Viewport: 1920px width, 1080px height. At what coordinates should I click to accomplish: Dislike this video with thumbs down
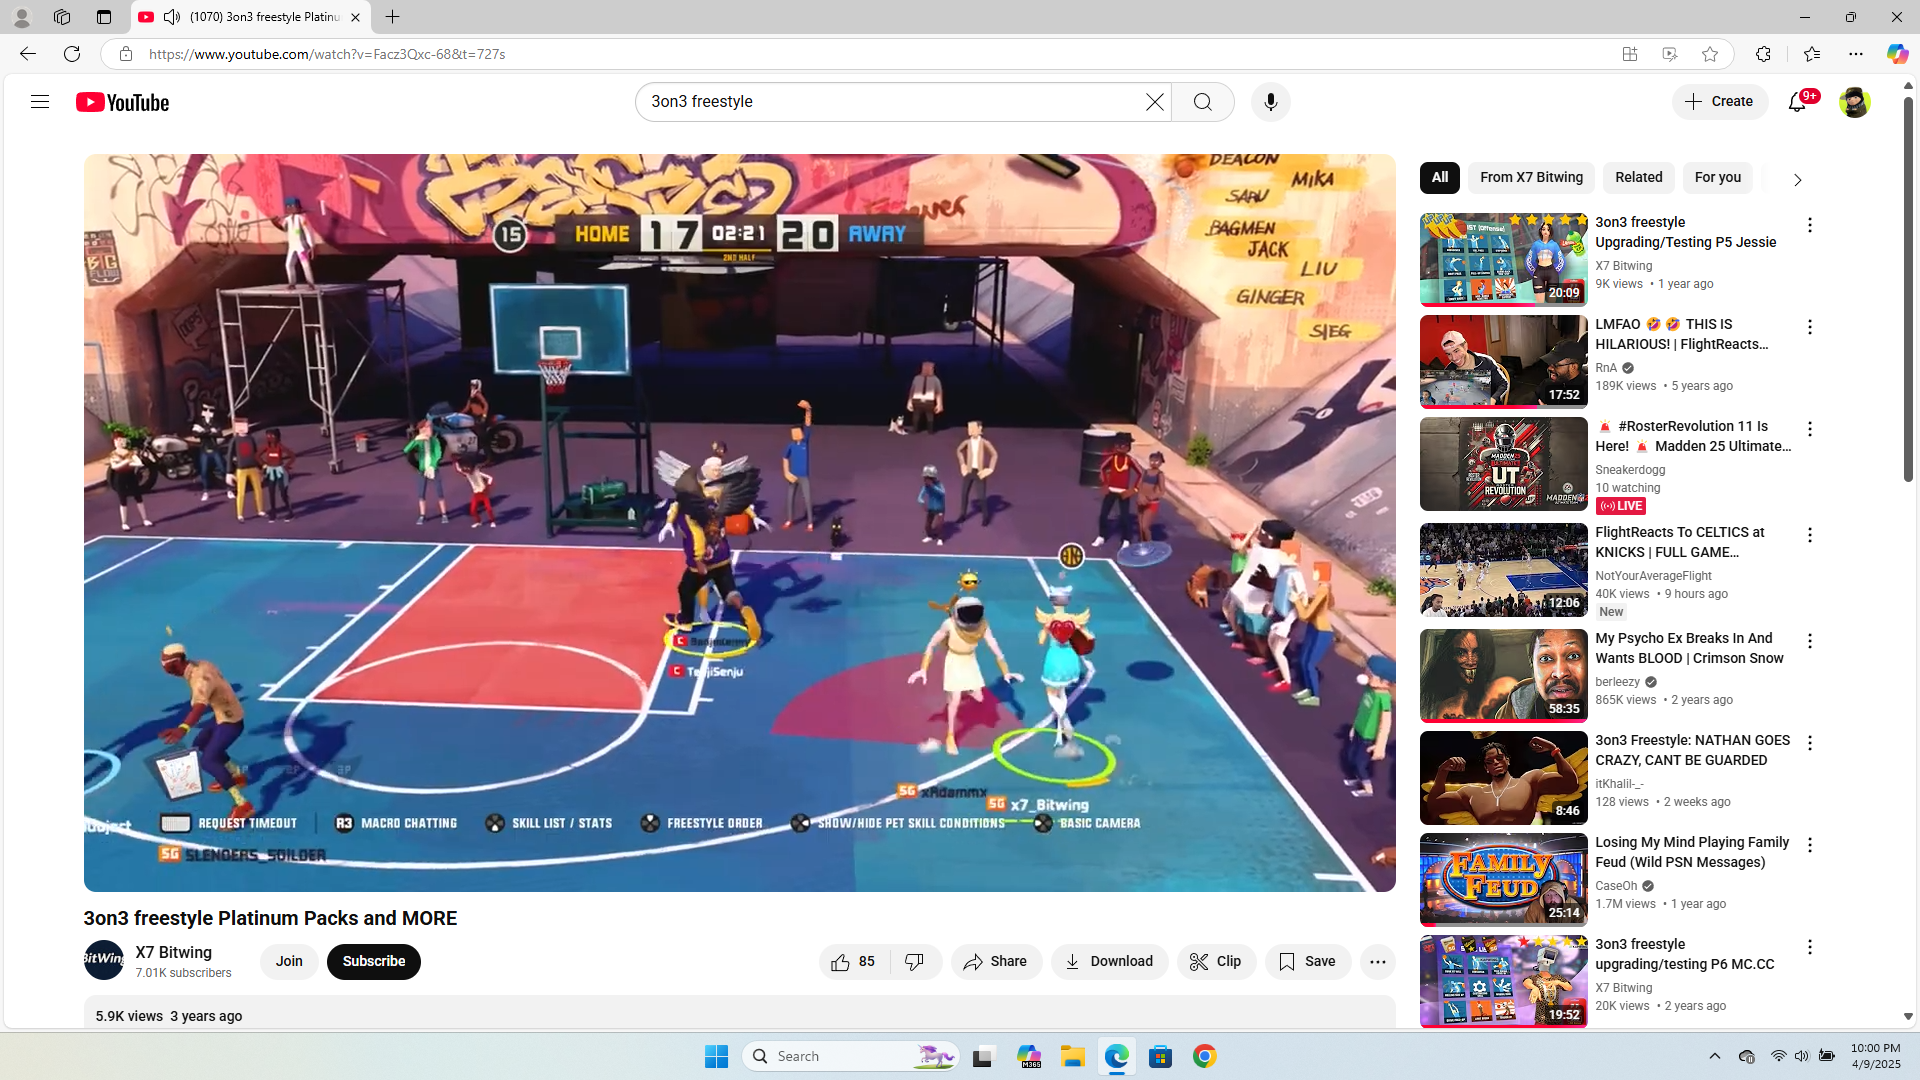pyautogui.click(x=915, y=962)
